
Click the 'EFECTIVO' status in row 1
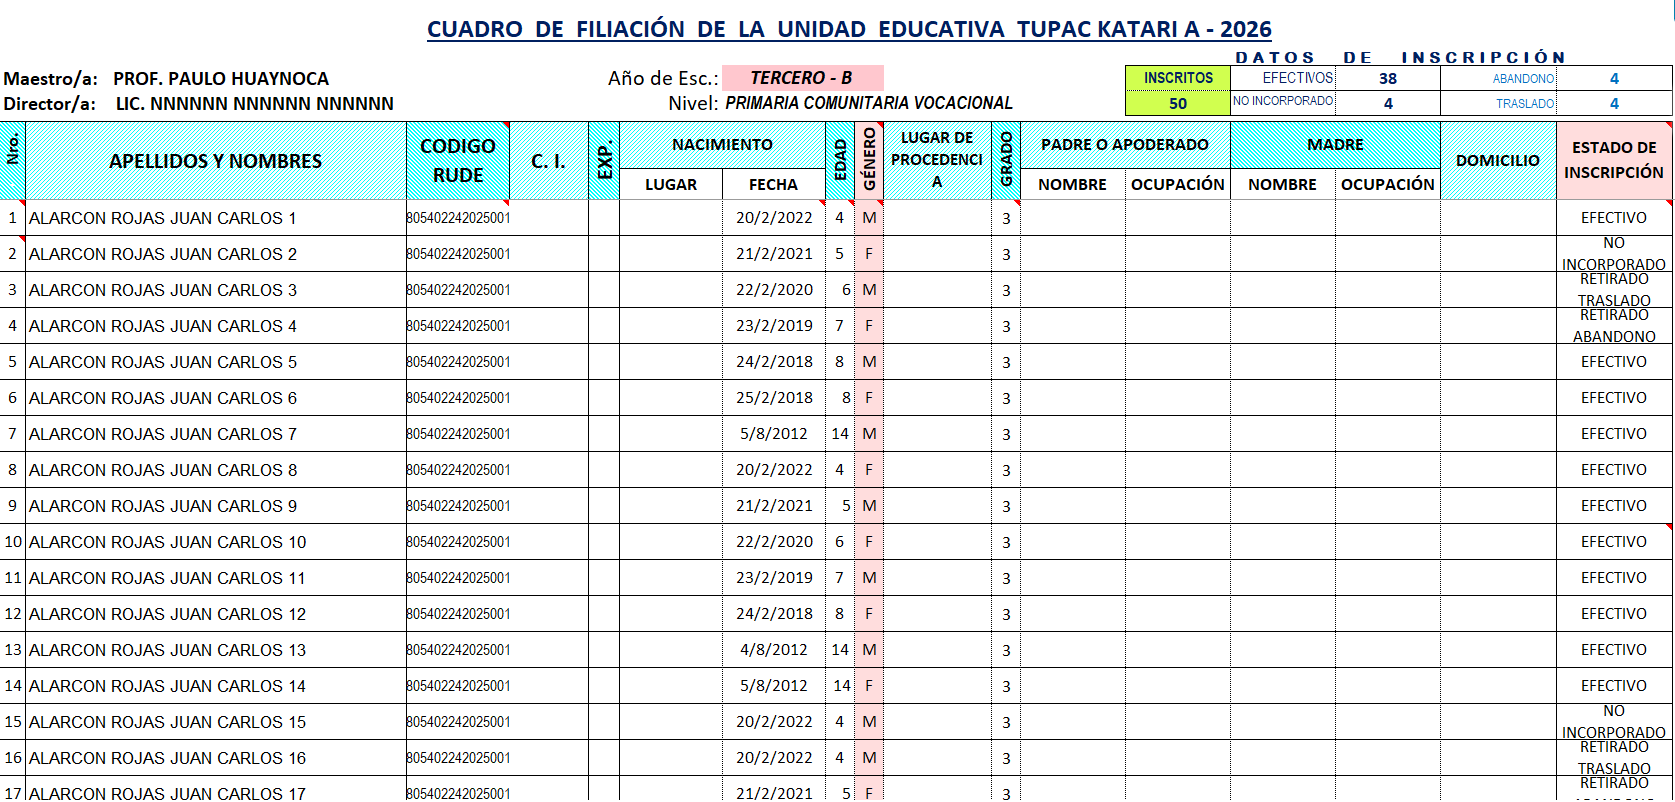click(1614, 218)
